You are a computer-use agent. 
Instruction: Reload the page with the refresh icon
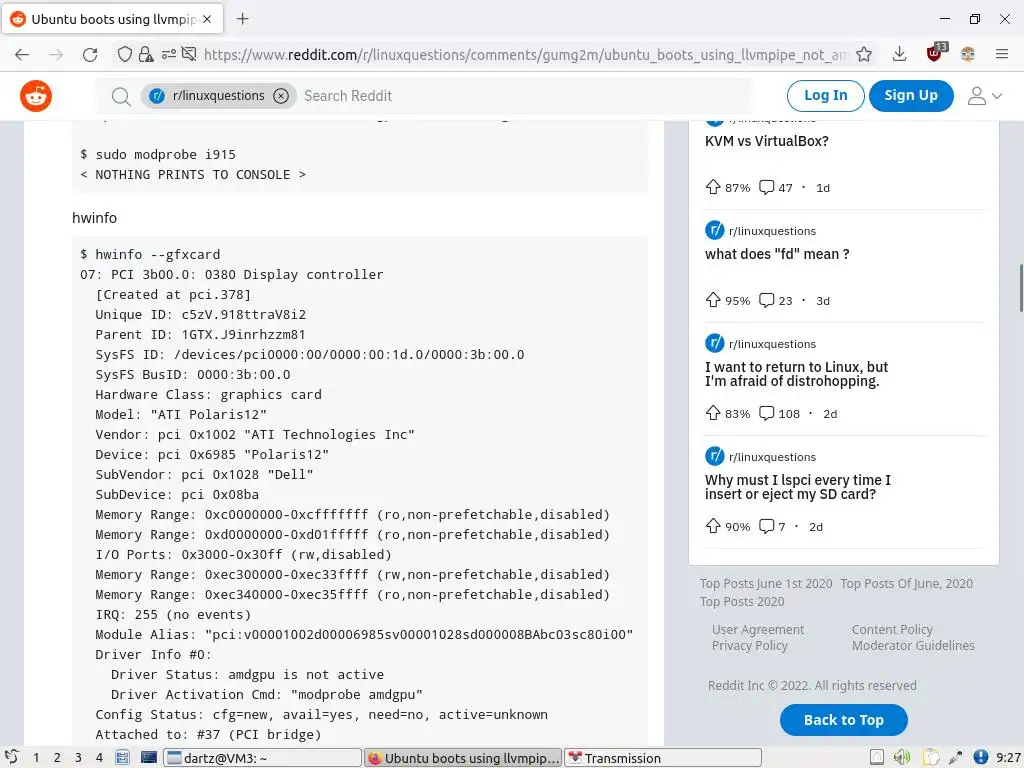point(90,55)
